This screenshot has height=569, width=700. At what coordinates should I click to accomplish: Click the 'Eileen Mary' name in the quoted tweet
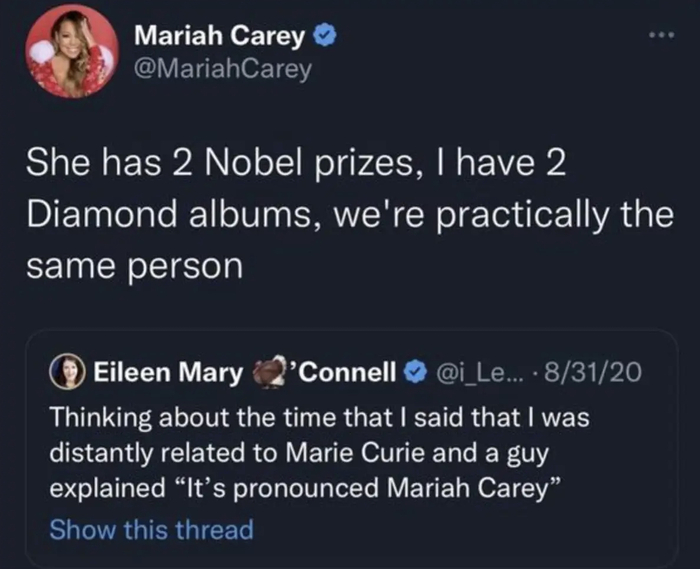[166, 375]
